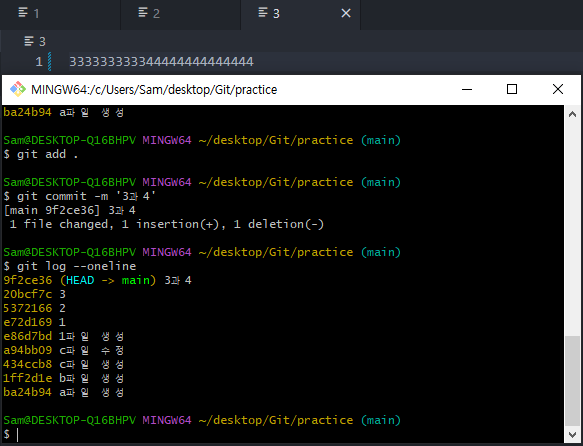Maximize the Git Bash window

[x=512, y=89]
